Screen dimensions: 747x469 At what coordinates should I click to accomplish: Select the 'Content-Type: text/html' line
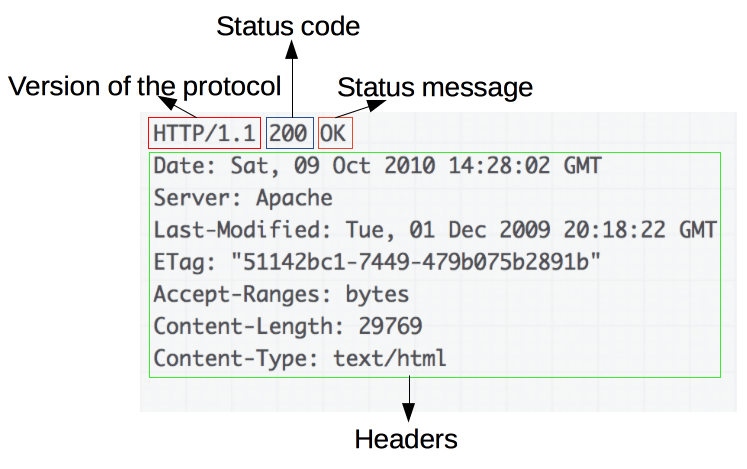[300, 358]
